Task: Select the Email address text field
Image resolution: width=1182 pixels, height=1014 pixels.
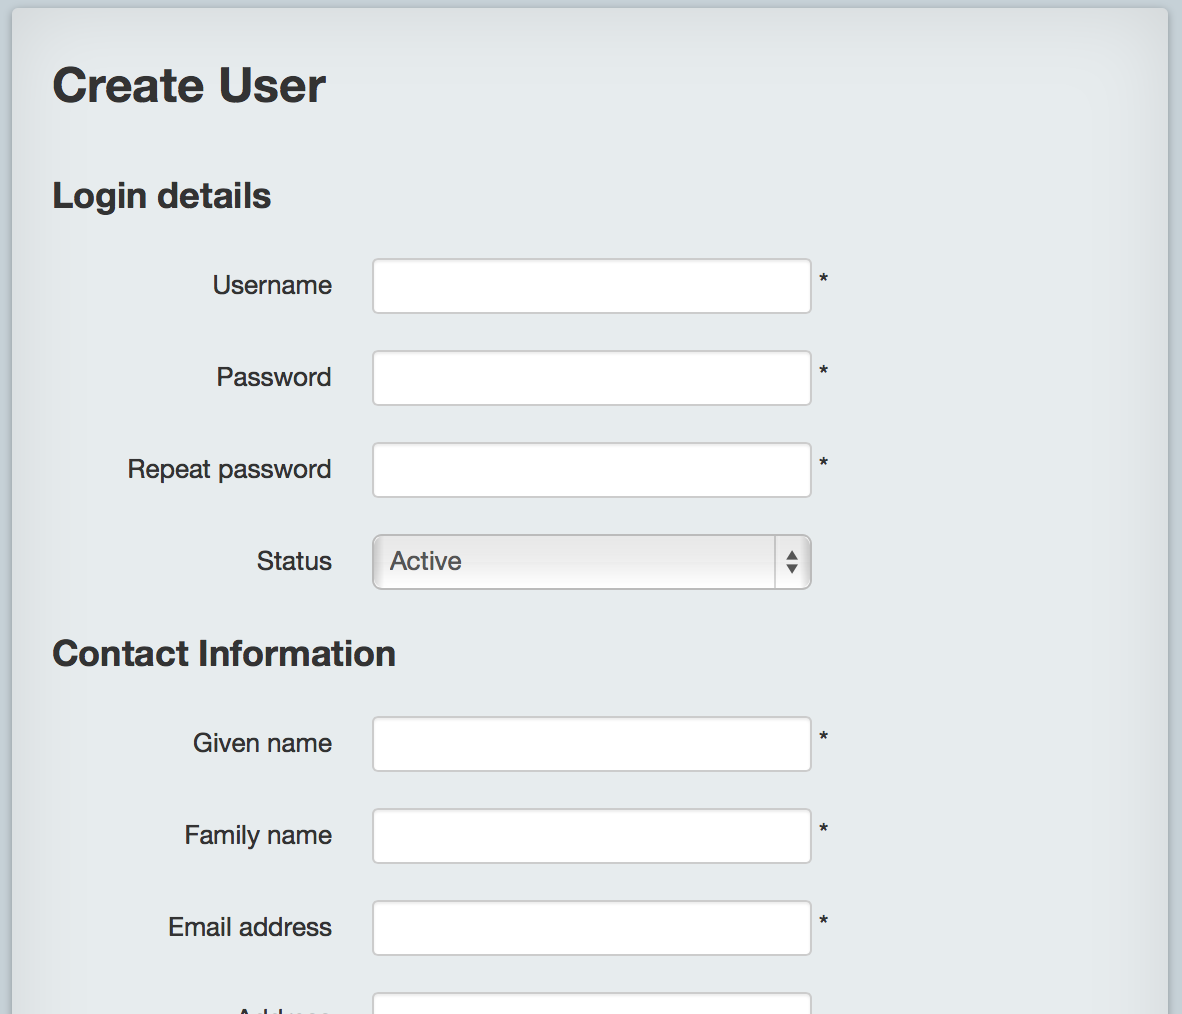Action: point(592,928)
